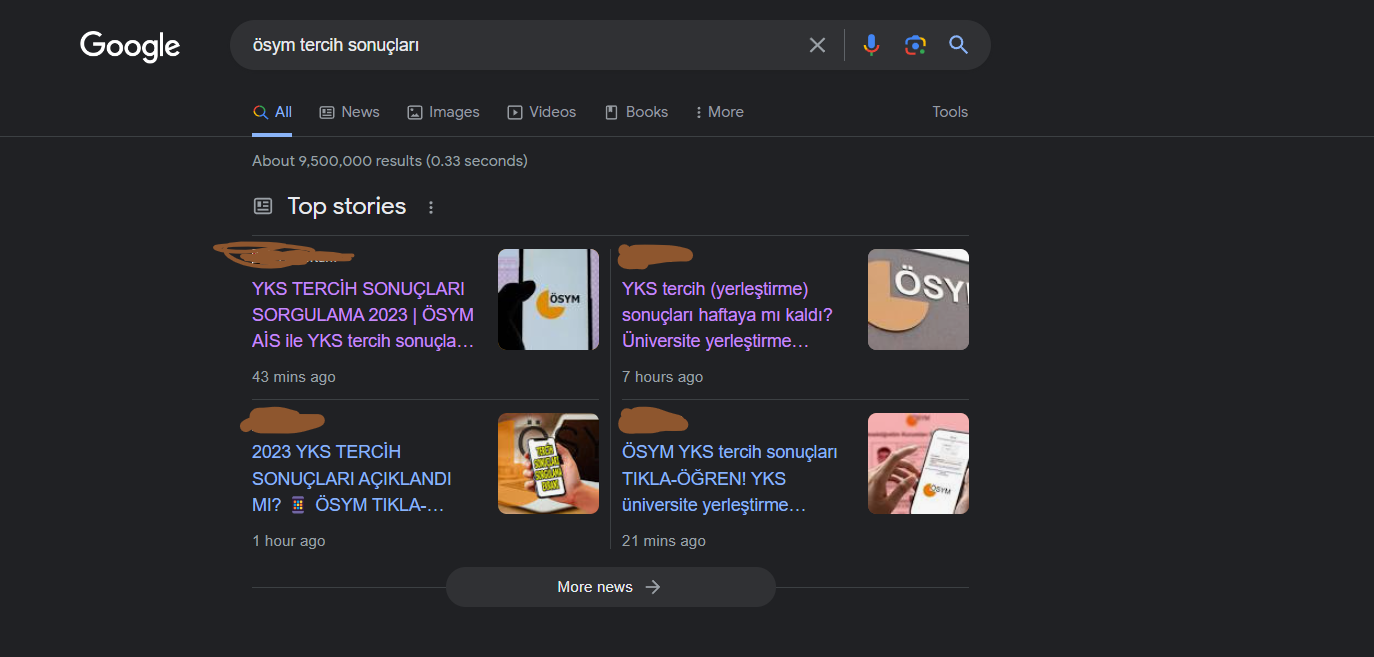Click the thumbnail of the SORGULAMA 2023 story
The width and height of the screenshot is (1374, 657).
(x=548, y=300)
